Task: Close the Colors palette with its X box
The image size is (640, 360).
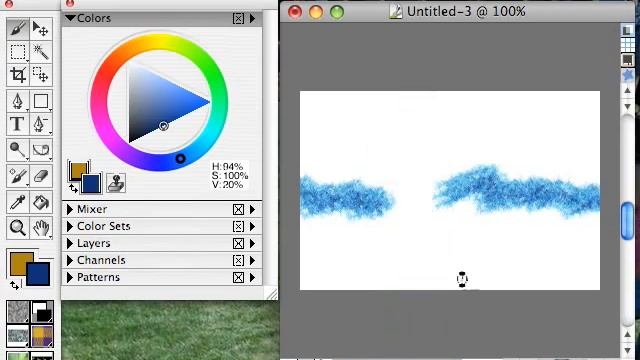Action: tap(238, 18)
